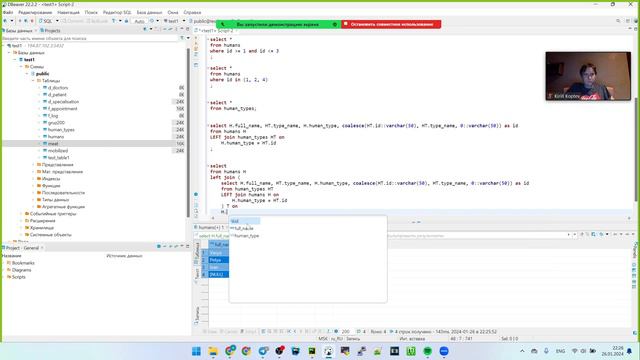Open the Навигация menu
This screenshot has height=360, width=640.
tap(69, 13)
